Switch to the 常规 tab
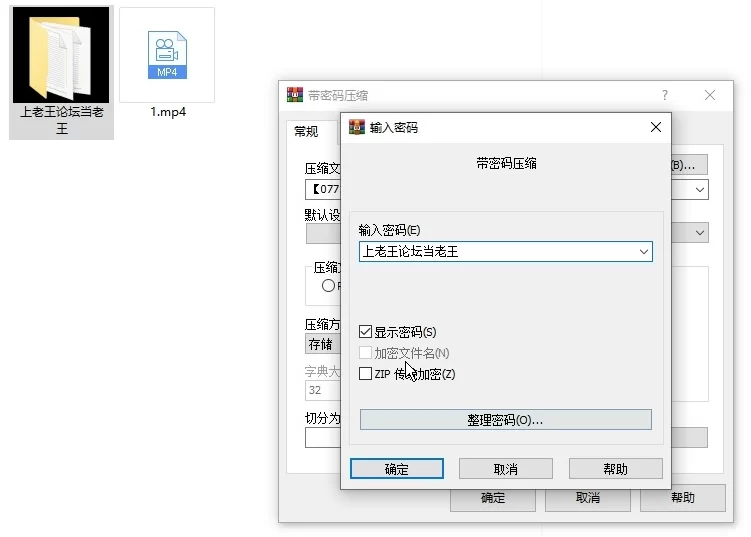751x537 pixels. (306, 132)
